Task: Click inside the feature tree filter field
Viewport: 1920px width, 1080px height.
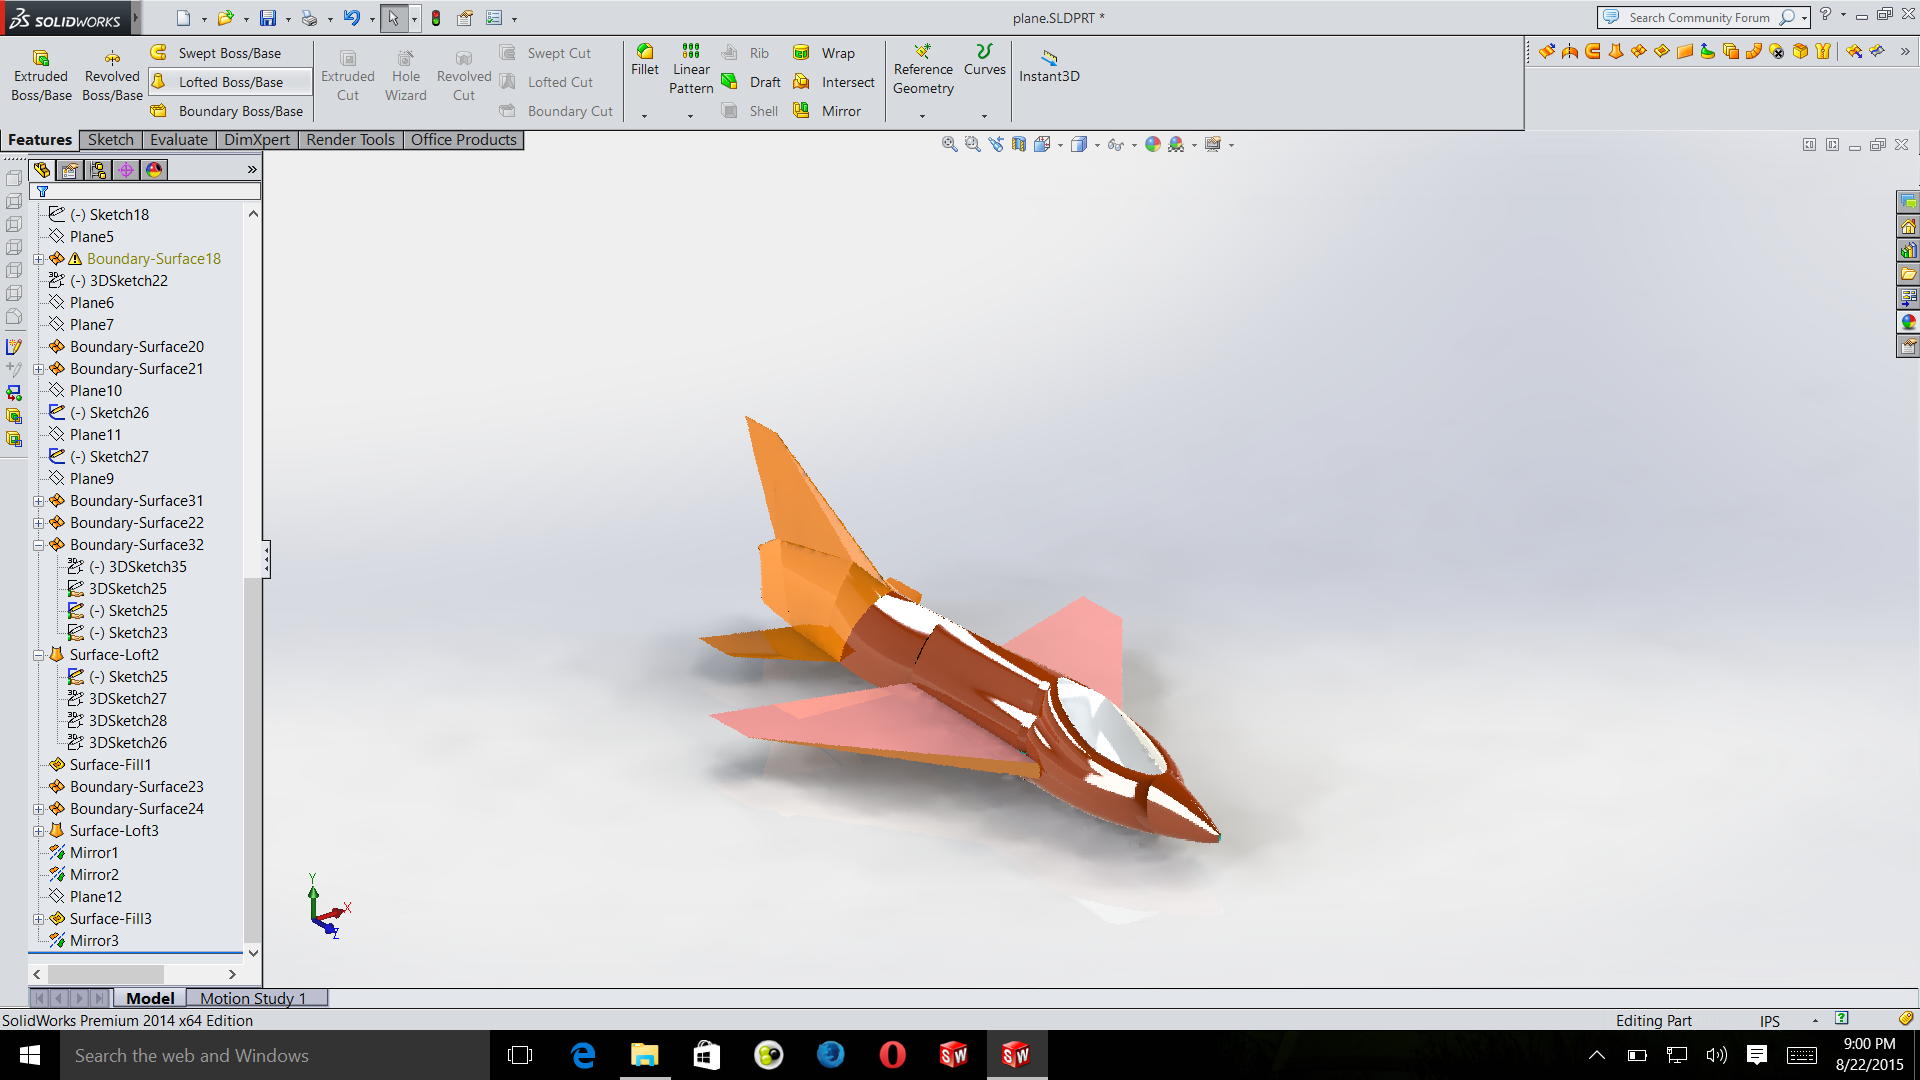Action: click(x=145, y=191)
